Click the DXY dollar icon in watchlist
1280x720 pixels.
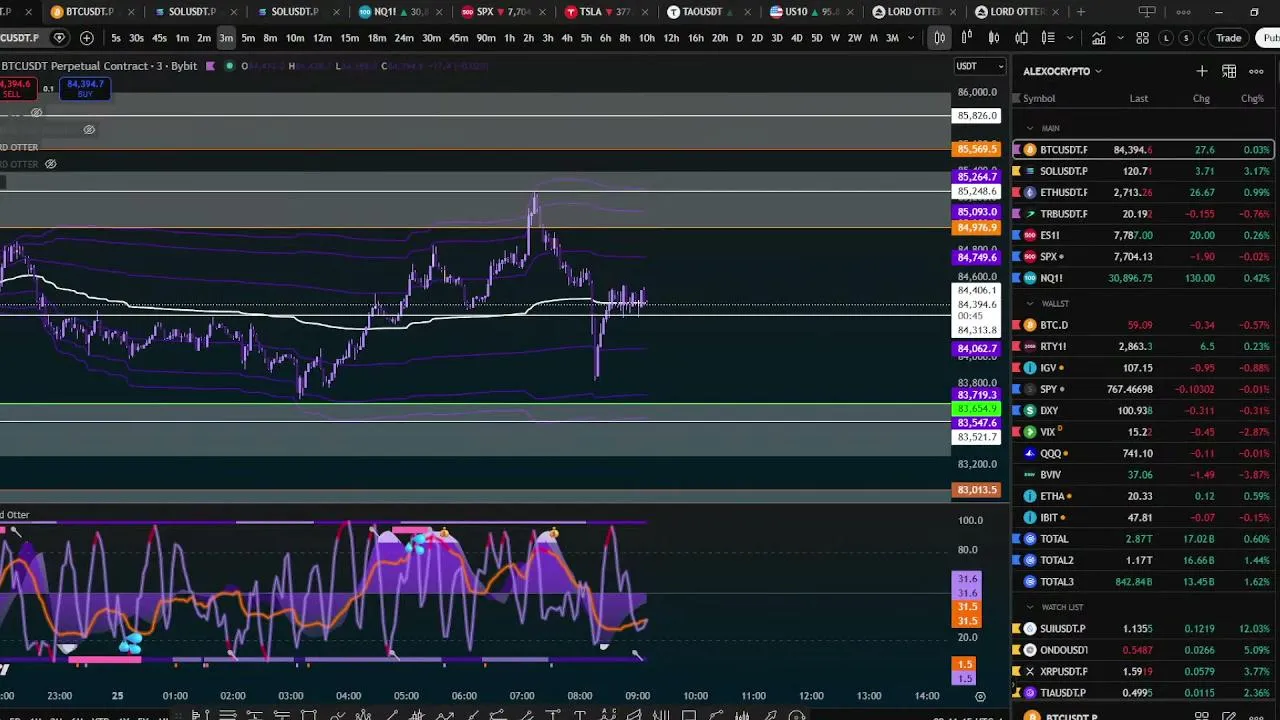tap(1030, 411)
